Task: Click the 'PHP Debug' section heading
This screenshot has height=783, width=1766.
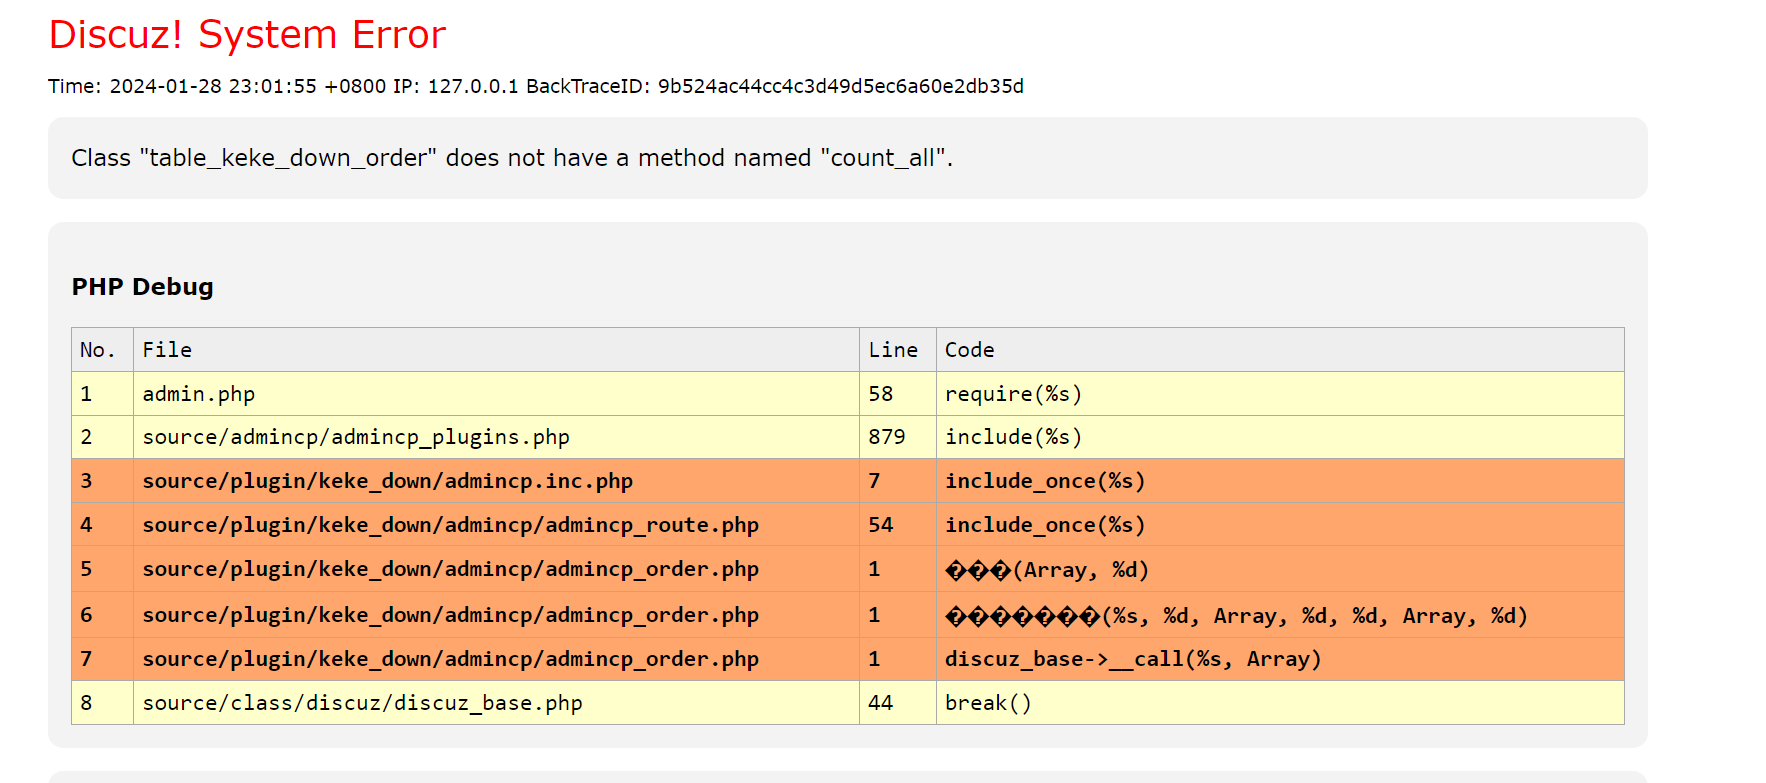Action: [x=143, y=287]
